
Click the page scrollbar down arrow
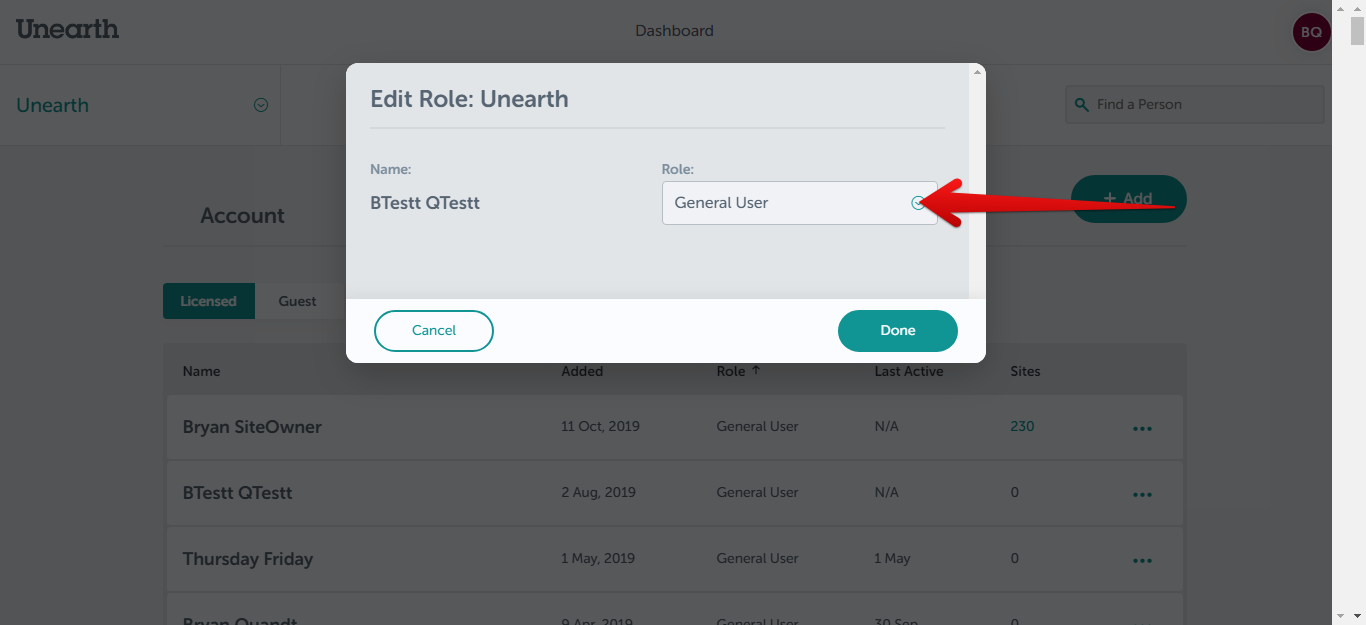click(1357, 615)
